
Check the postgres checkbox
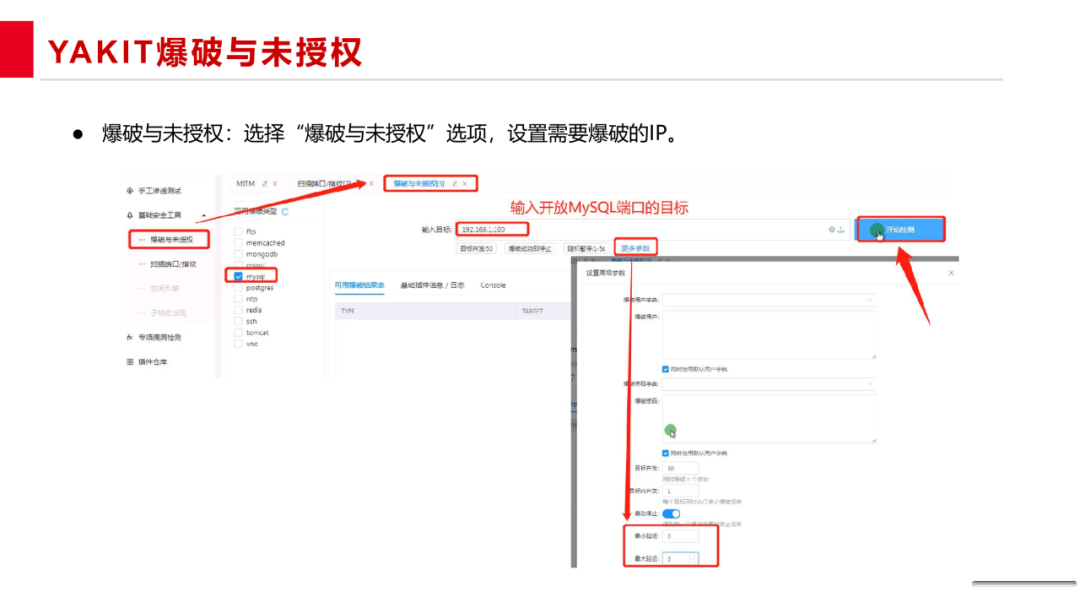(x=238, y=288)
